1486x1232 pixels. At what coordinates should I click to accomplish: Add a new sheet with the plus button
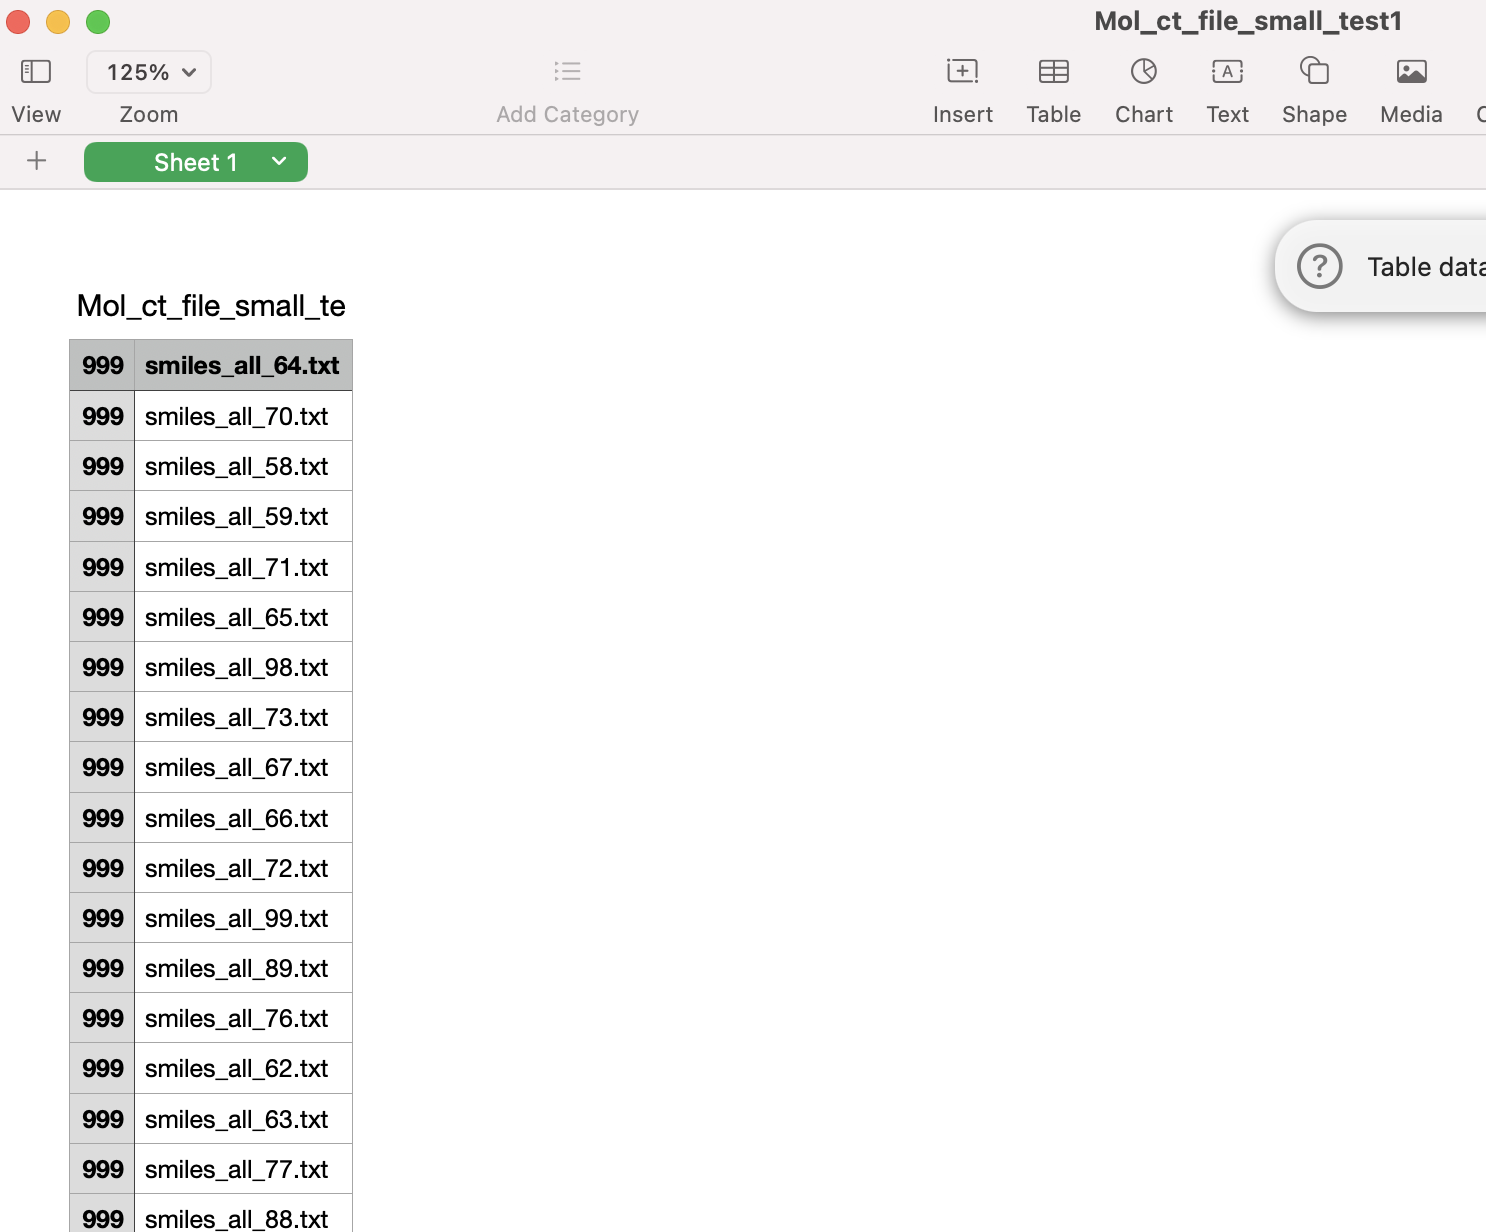(36, 160)
